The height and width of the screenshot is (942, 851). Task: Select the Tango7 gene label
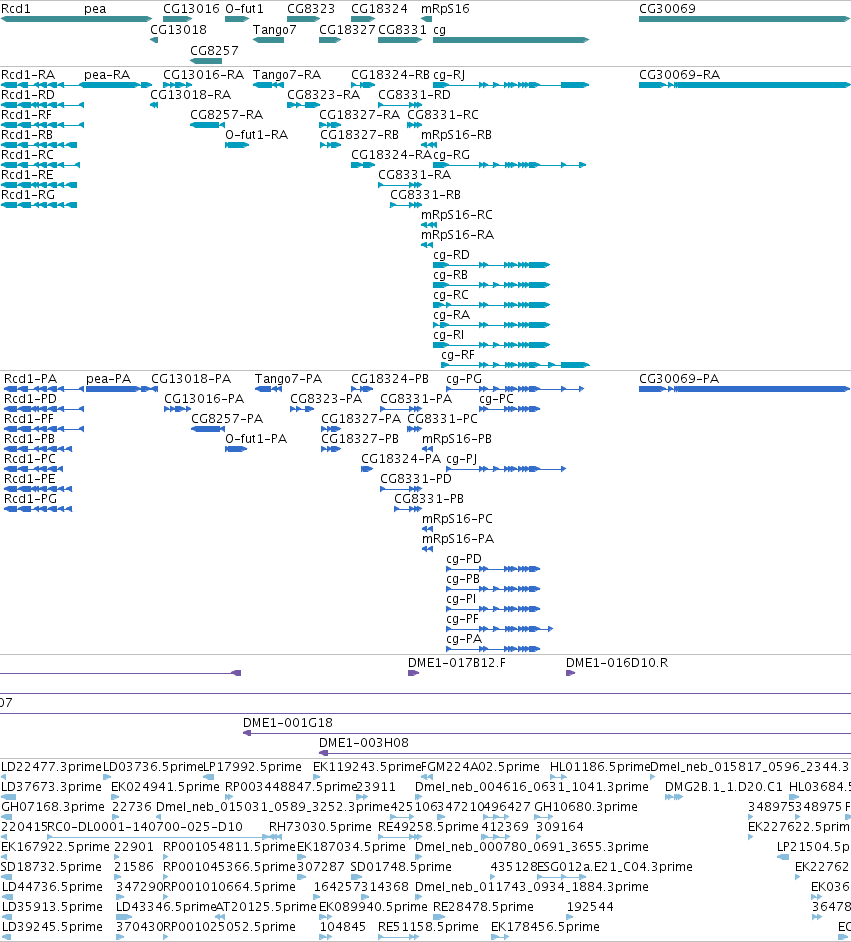275,29
